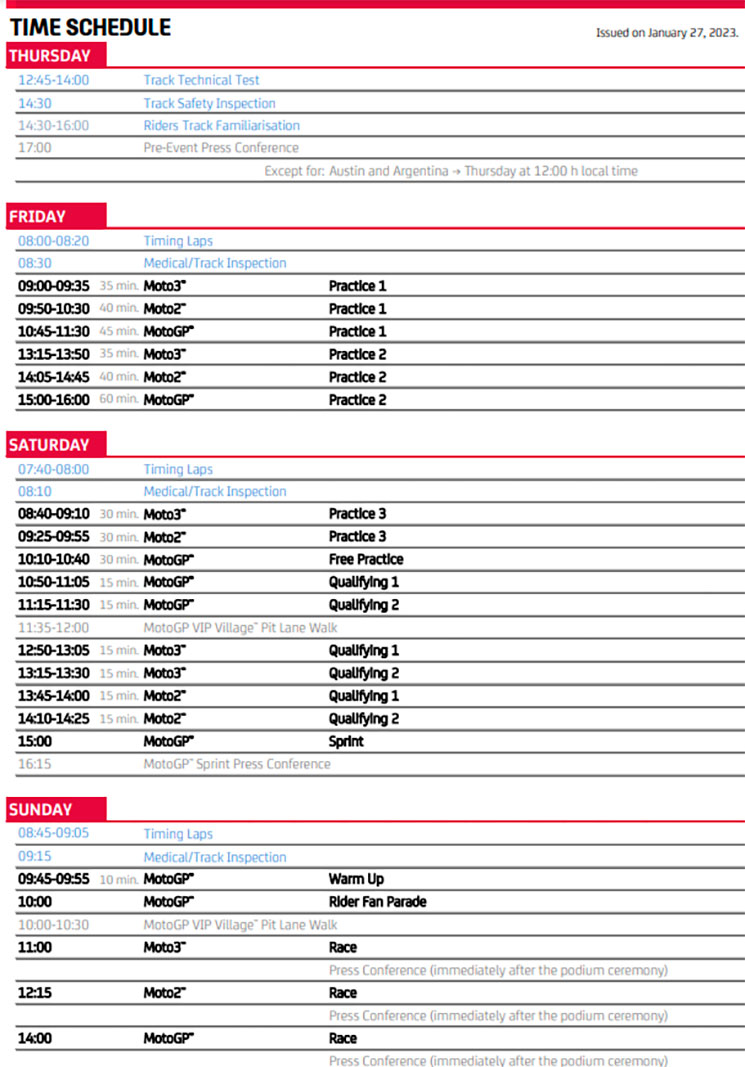This screenshot has height=1067, width=745.
Task: Click 'MotoGP' in the 10:45-11:30 row
Action: [x=168, y=331]
